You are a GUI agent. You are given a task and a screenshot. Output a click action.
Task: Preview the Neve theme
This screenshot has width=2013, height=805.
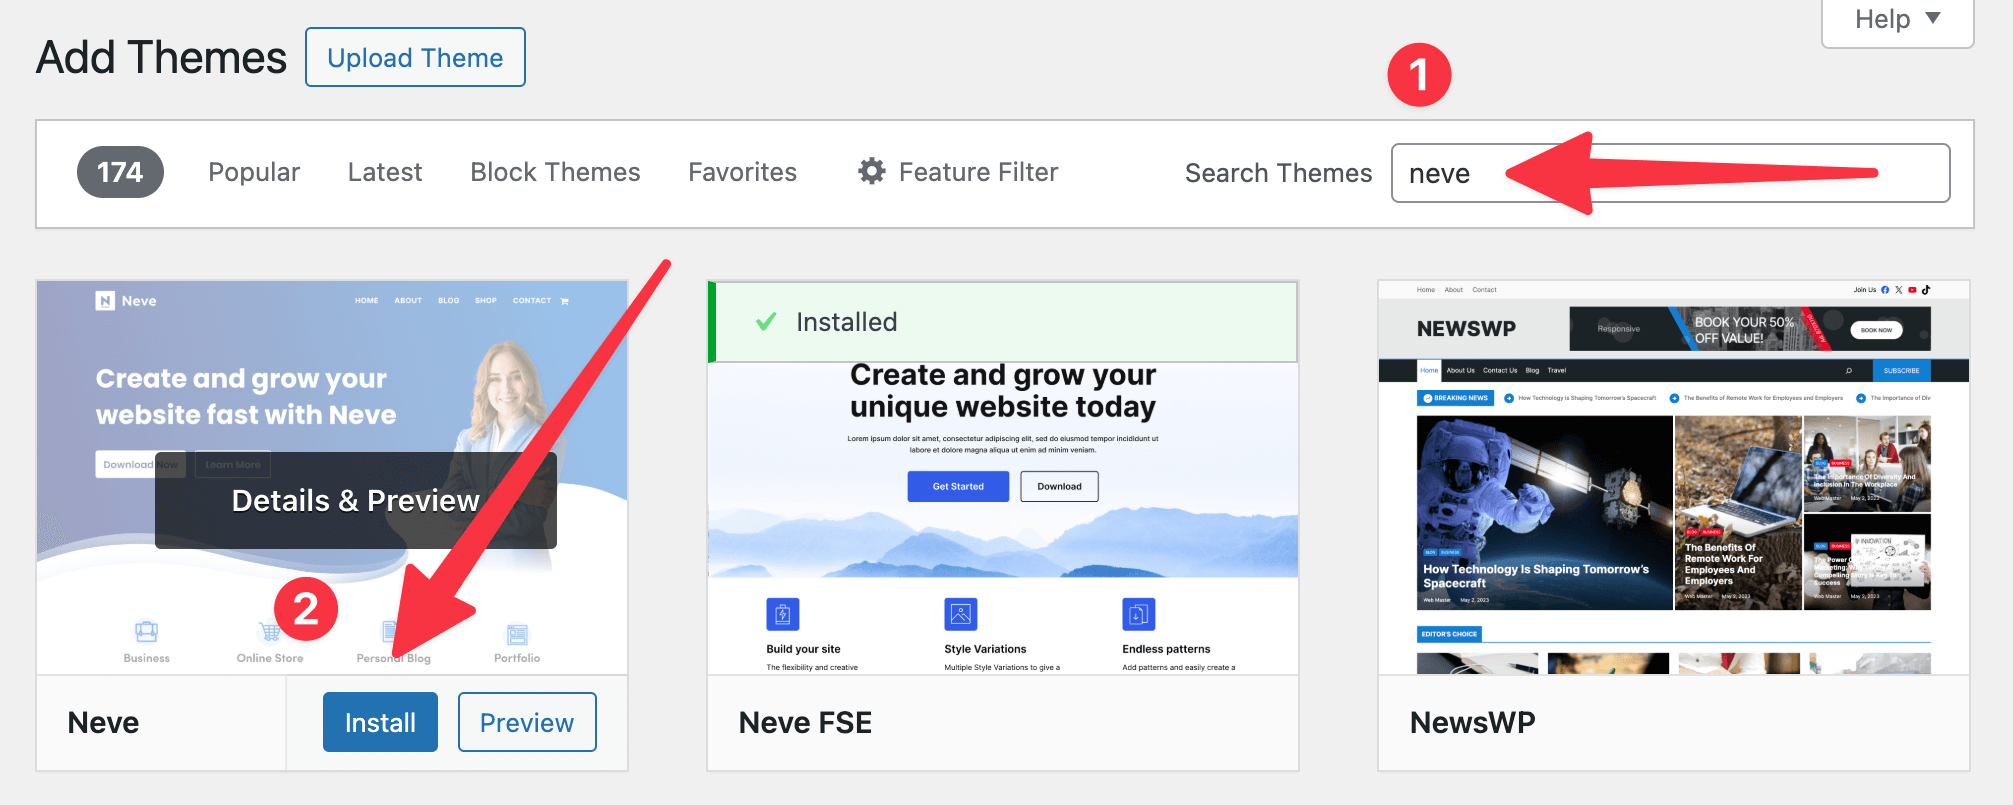(527, 722)
